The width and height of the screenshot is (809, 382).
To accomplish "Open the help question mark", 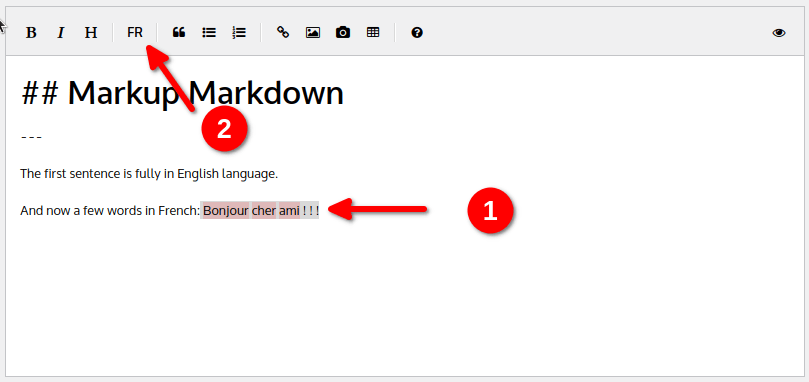I will [417, 33].
